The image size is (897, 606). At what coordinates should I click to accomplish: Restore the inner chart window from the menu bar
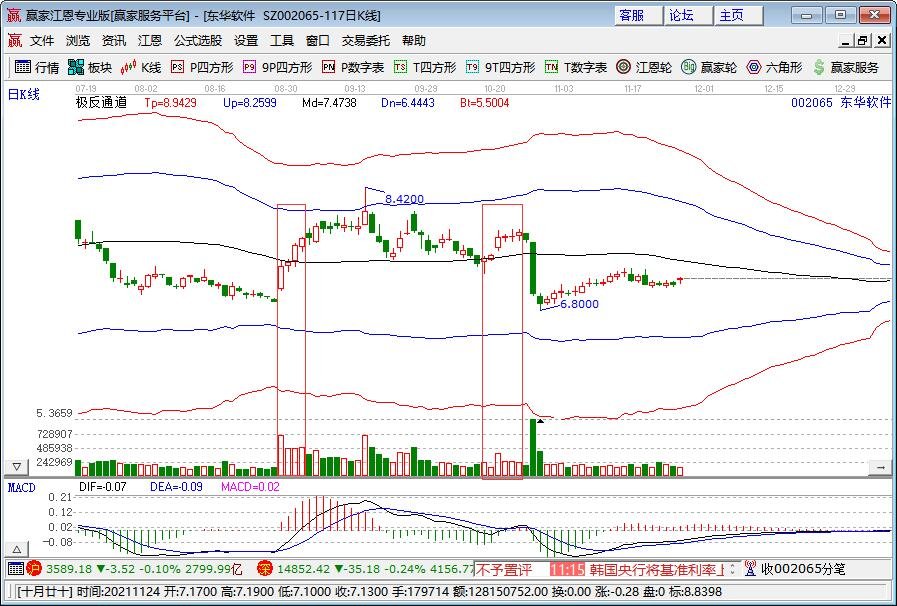[863, 41]
